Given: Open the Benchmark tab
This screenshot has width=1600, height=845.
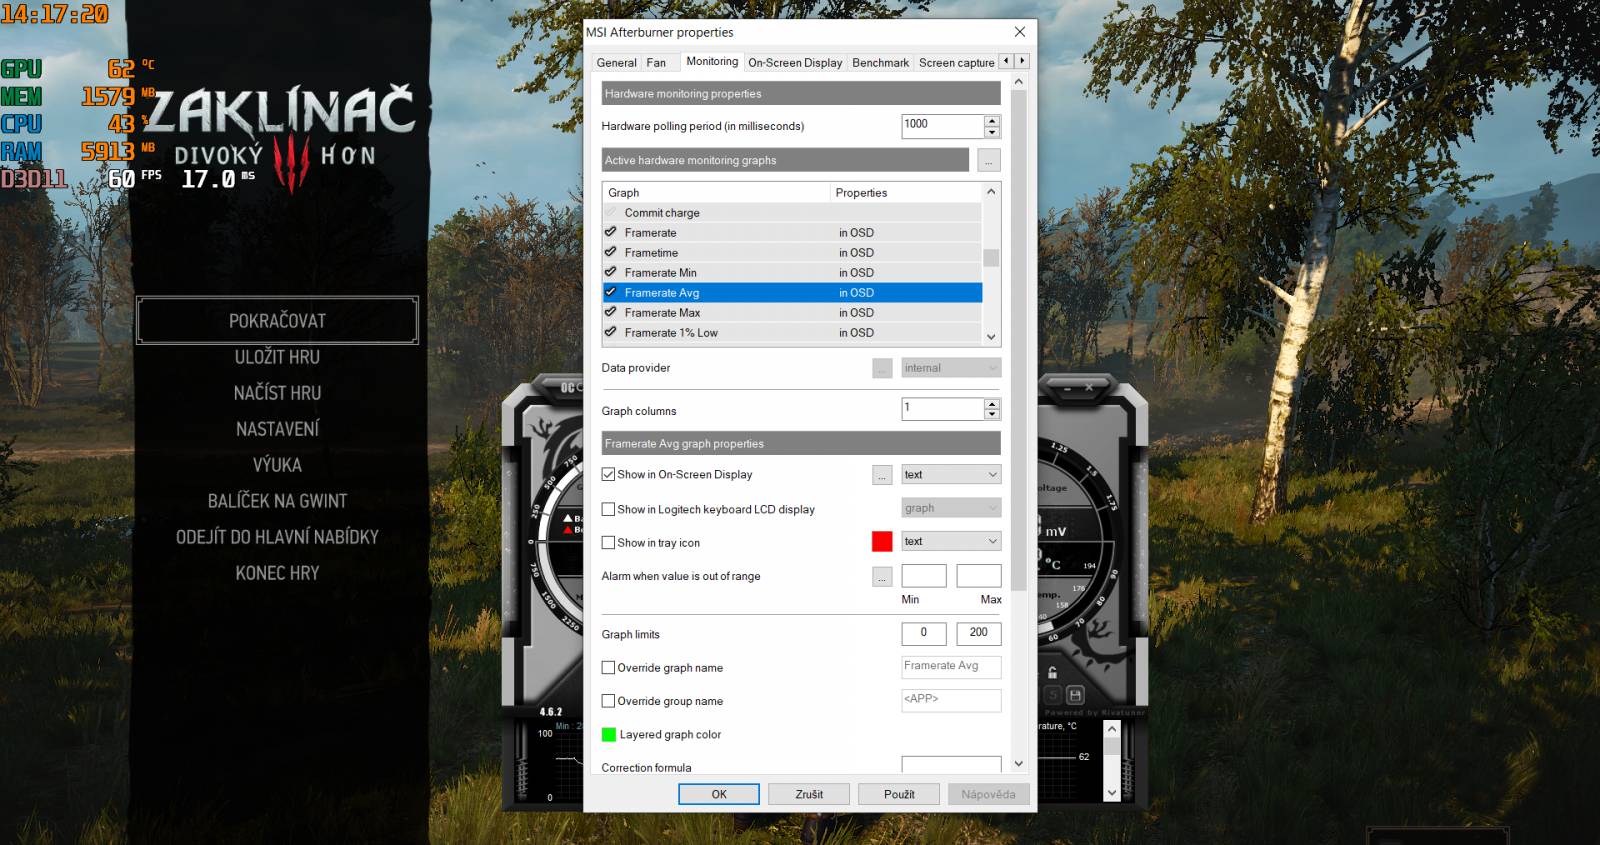Looking at the screenshot, I should (880, 62).
